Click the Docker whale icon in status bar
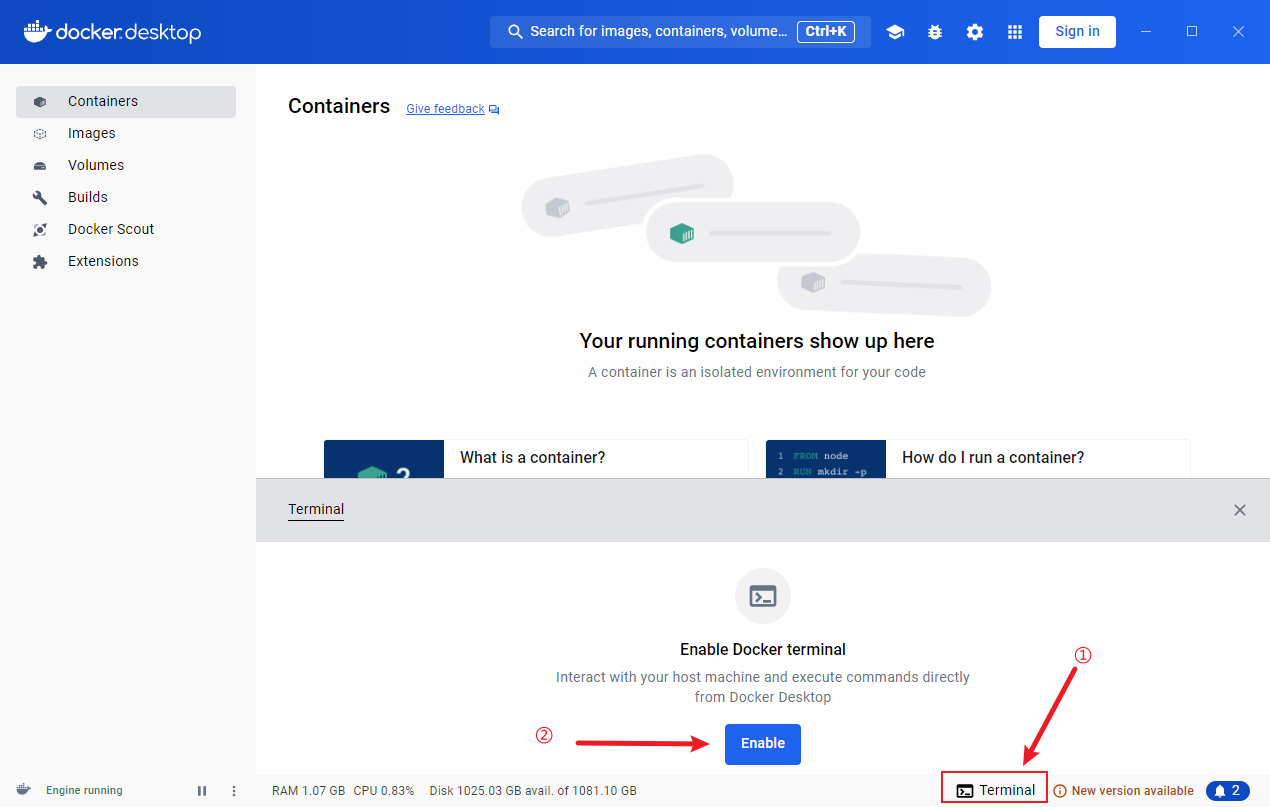 tap(23, 790)
